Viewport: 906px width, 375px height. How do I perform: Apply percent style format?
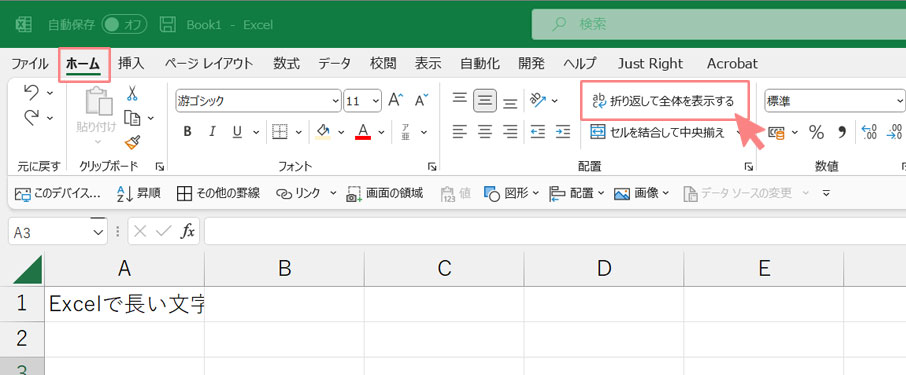tap(816, 133)
